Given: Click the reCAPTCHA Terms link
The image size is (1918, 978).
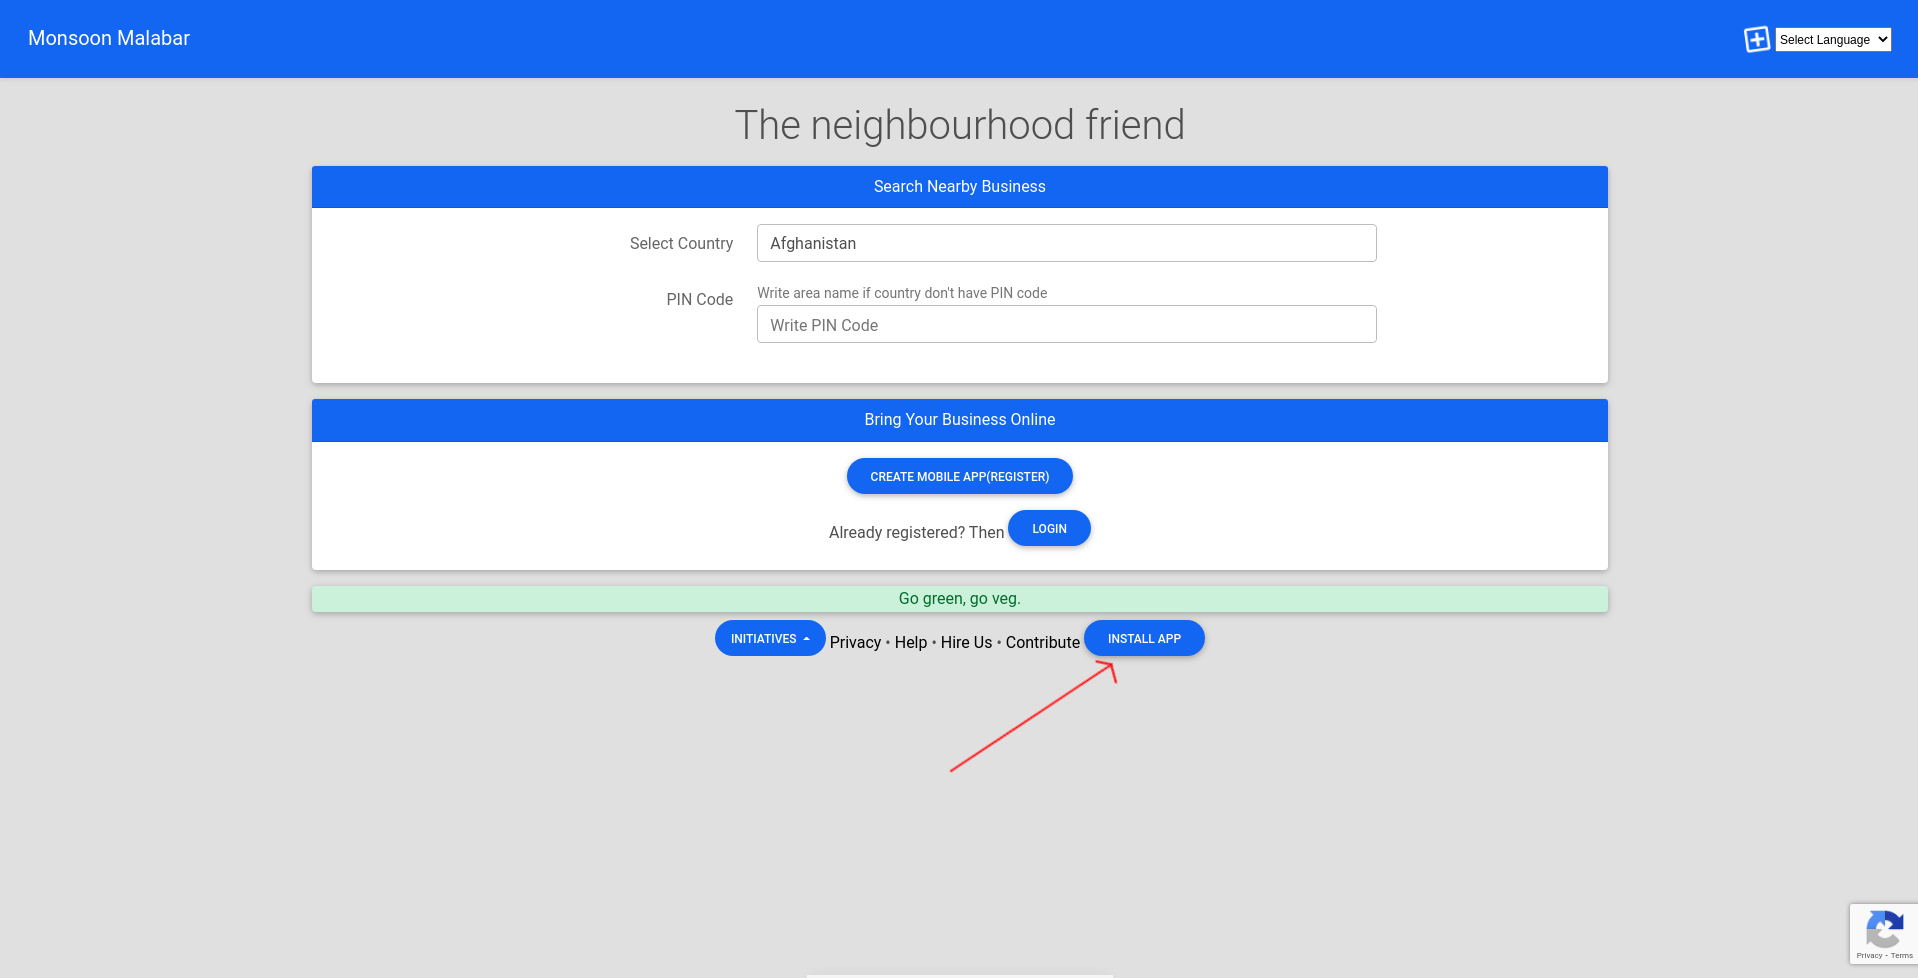Looking at the screenshot, I should point(1902,956).
